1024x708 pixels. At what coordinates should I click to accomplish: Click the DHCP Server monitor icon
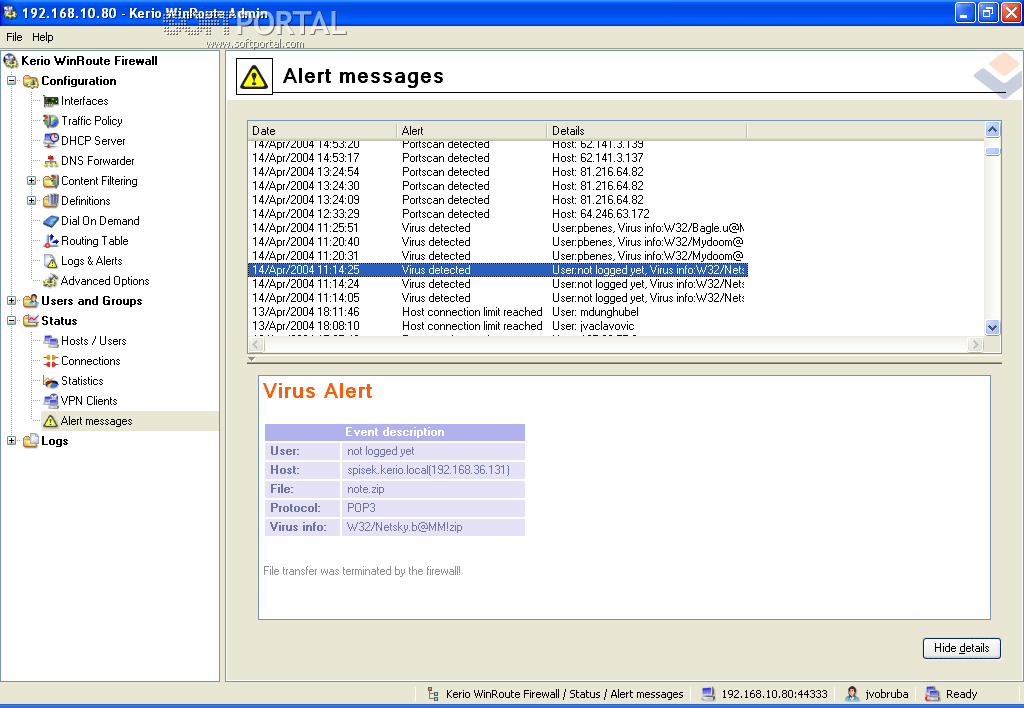point(50,140)
